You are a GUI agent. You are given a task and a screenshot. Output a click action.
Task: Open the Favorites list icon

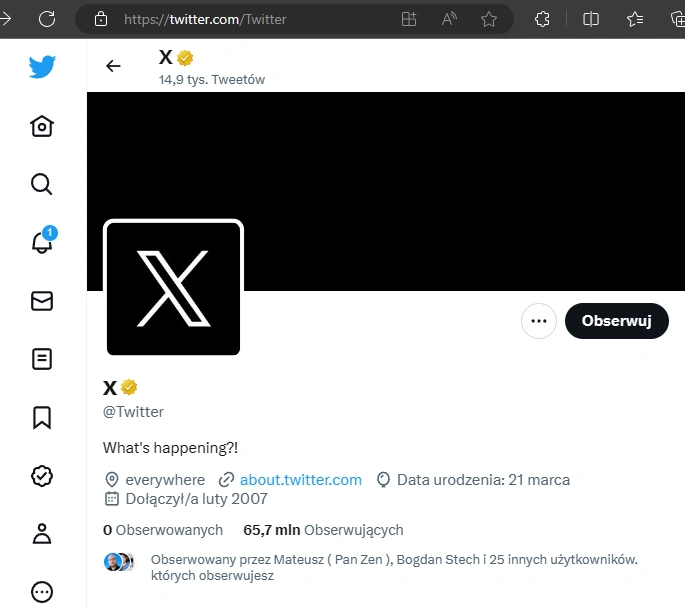pos(635,19)
